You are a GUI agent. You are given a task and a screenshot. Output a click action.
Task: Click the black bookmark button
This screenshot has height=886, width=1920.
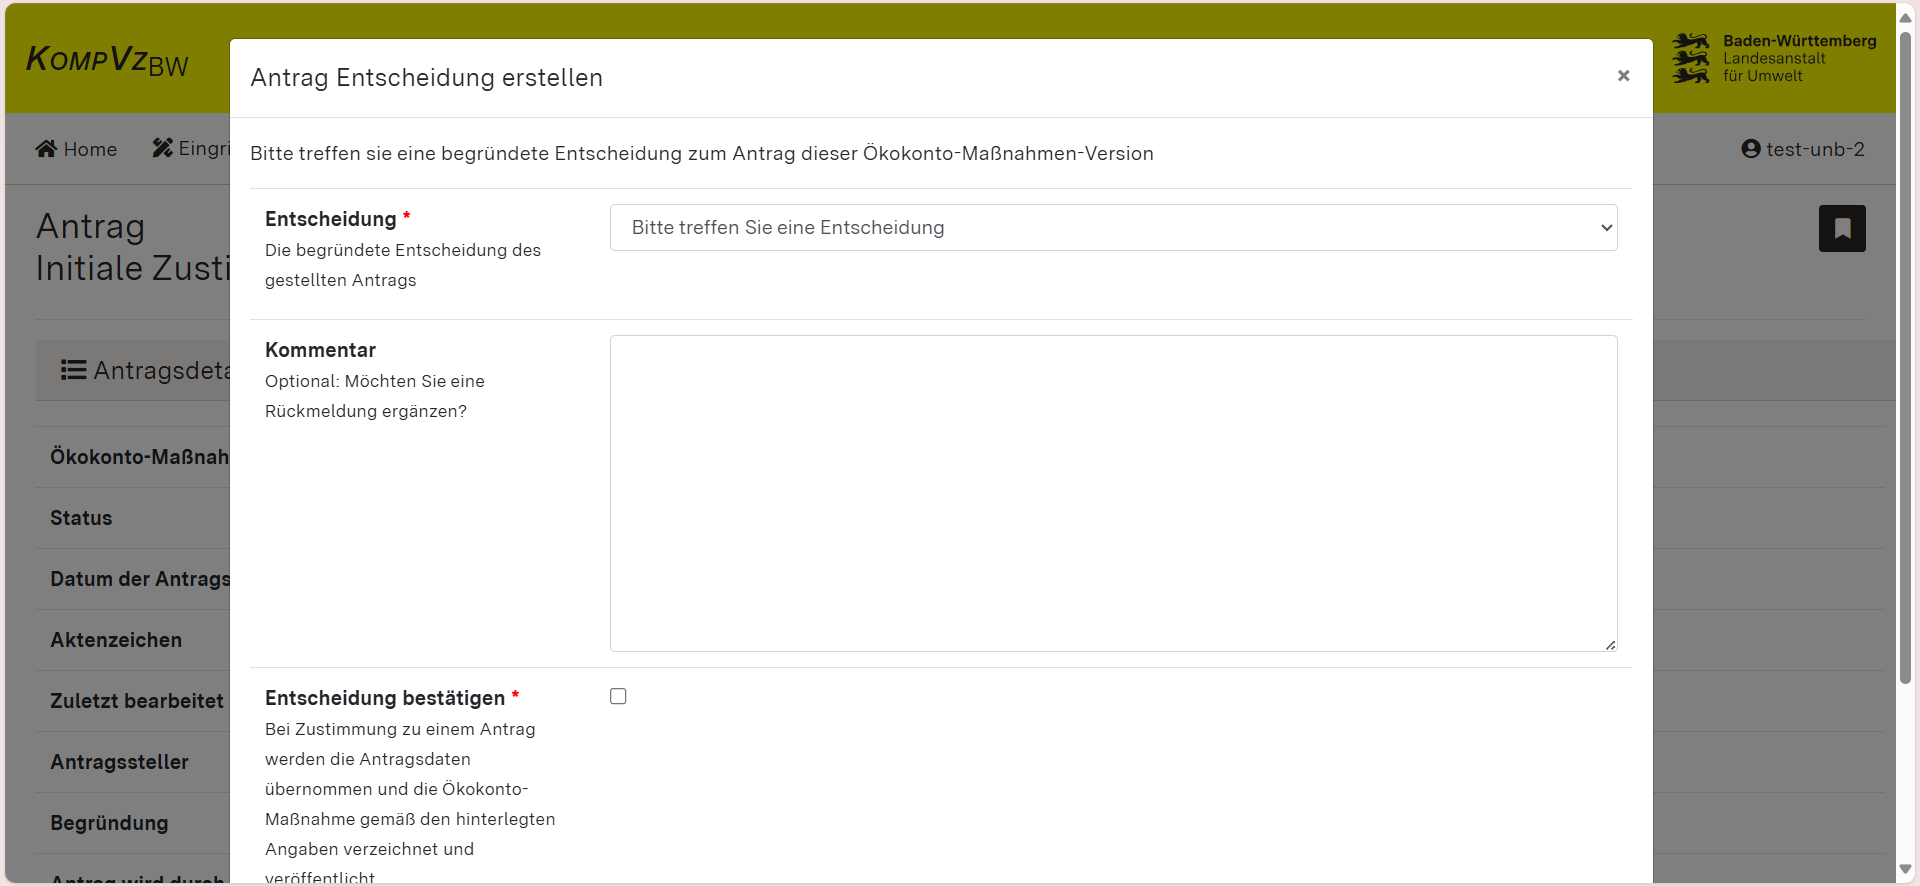tap(1841, 229)
